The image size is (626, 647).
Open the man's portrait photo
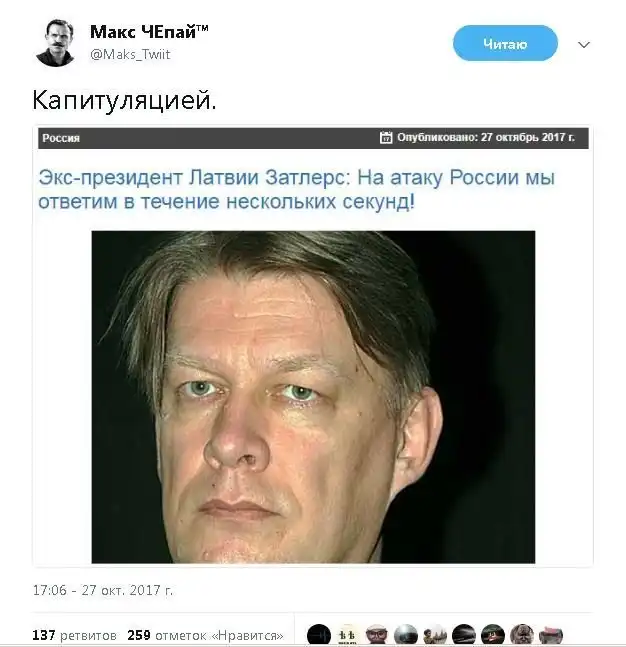pos(313,397)
